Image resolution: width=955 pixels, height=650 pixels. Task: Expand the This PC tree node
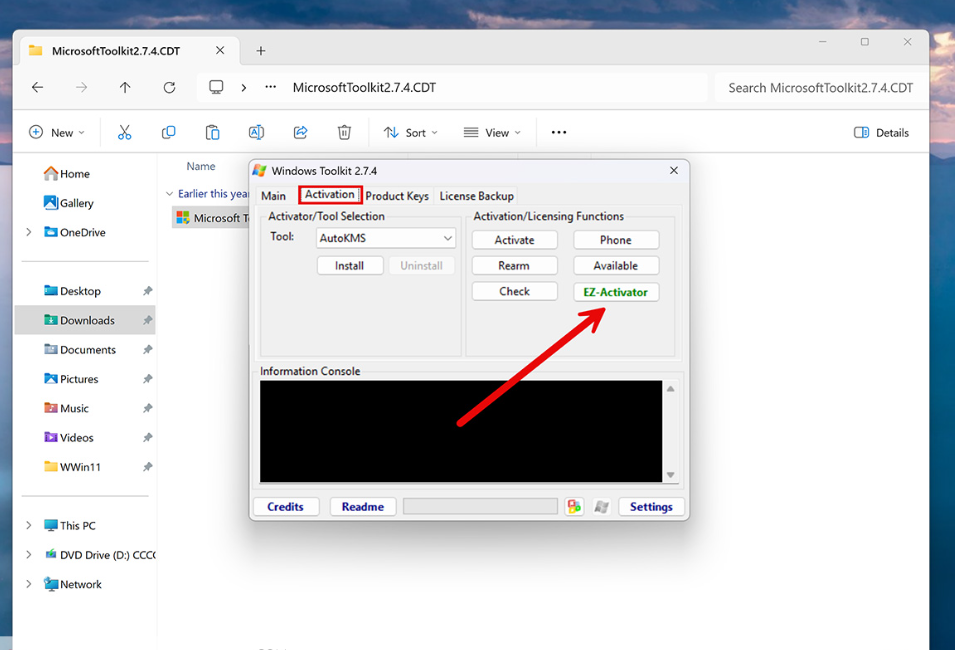(x=28, y=526)
